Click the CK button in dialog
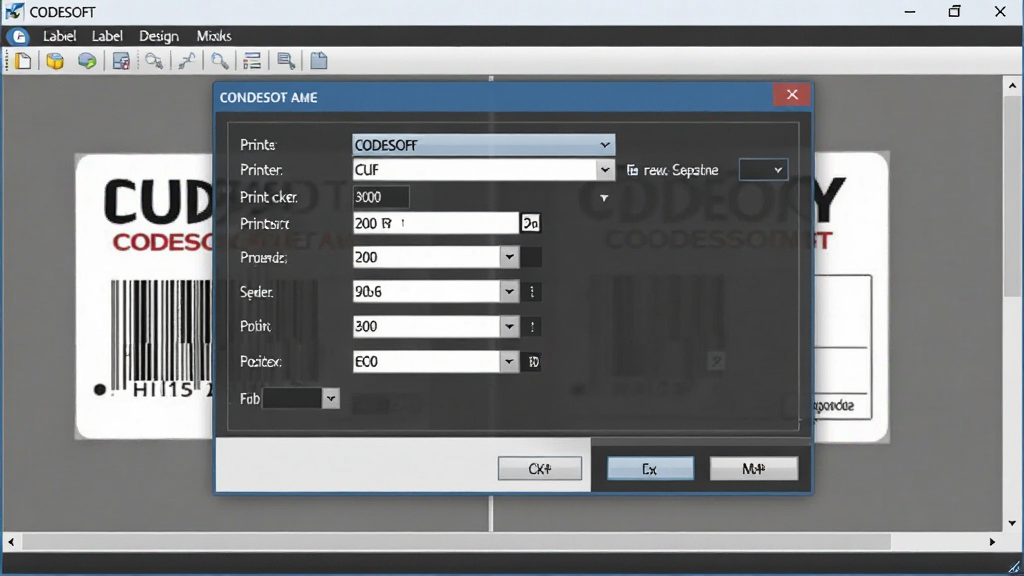1024x576 pixels. click(x=539, y=468)
